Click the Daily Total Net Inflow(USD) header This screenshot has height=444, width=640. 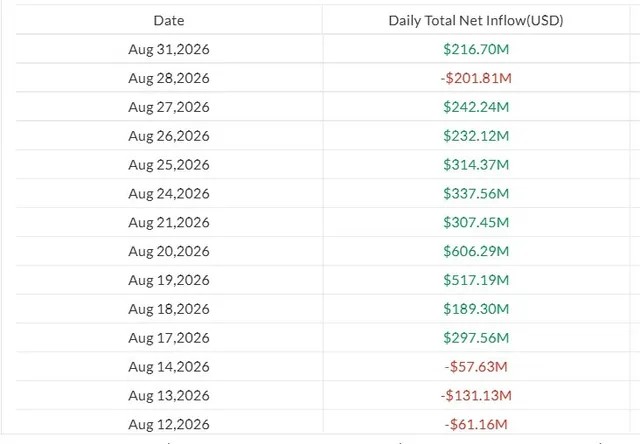point(476,20)
